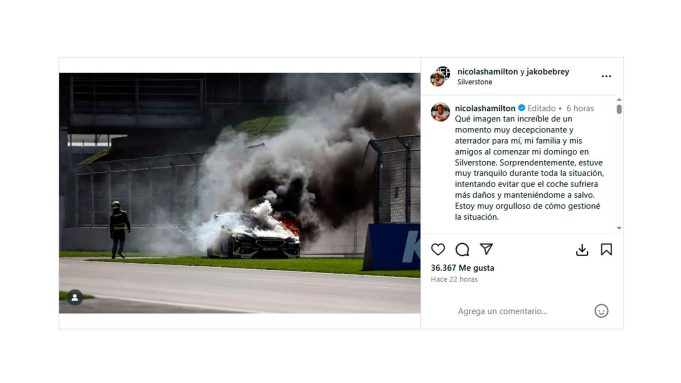Open nicolashamilton profile from the post header
The width and height of the screenshot is (681, 383).
click(487, 72)
